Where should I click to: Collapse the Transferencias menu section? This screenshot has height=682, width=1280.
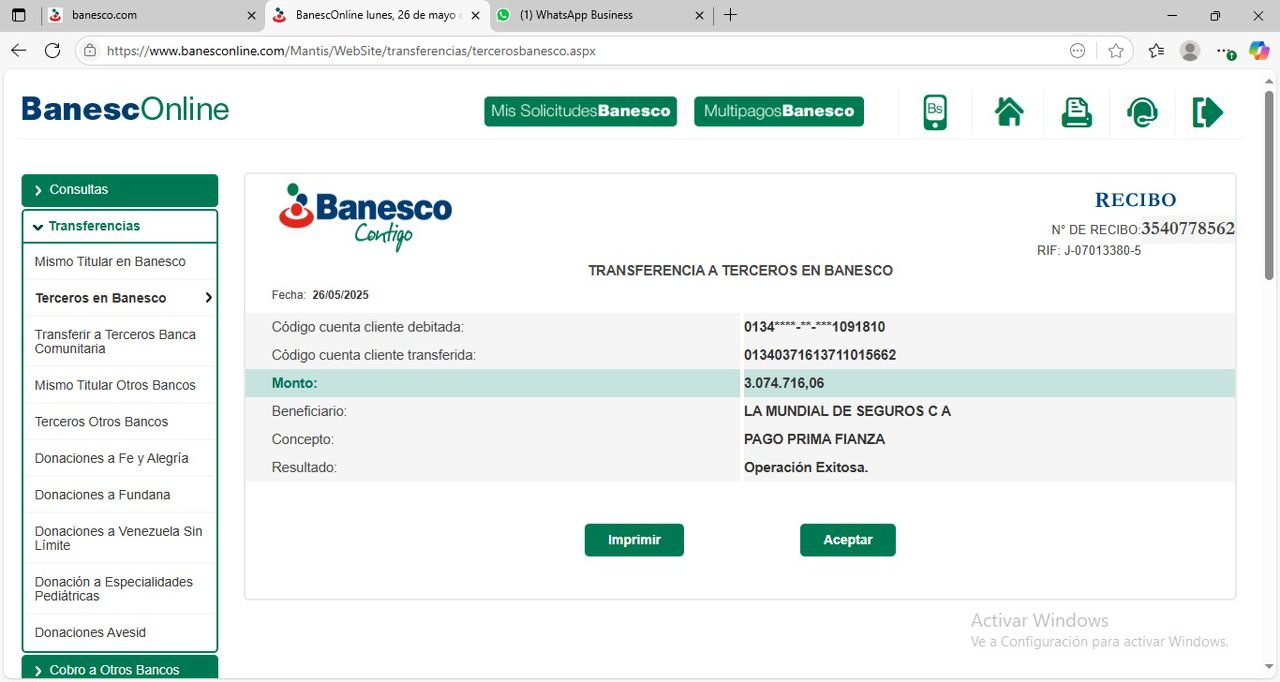coord(120,226)
